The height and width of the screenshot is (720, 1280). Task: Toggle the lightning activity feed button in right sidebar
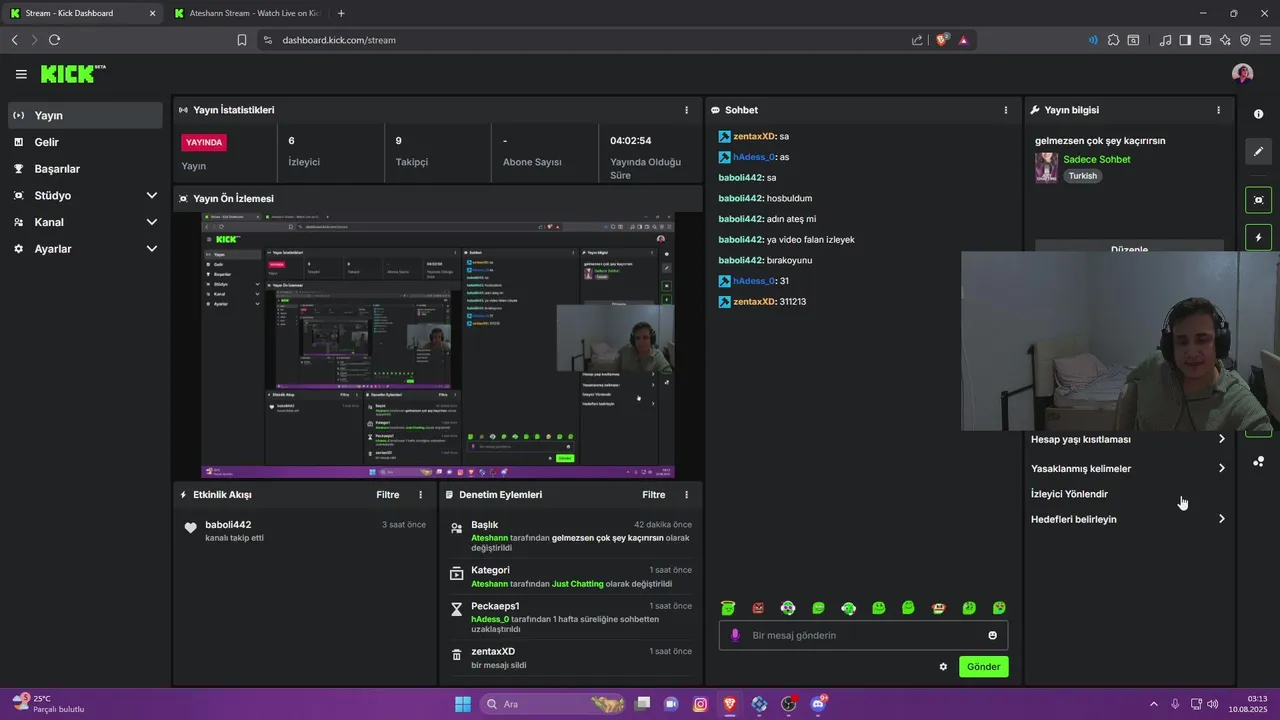1258,238
